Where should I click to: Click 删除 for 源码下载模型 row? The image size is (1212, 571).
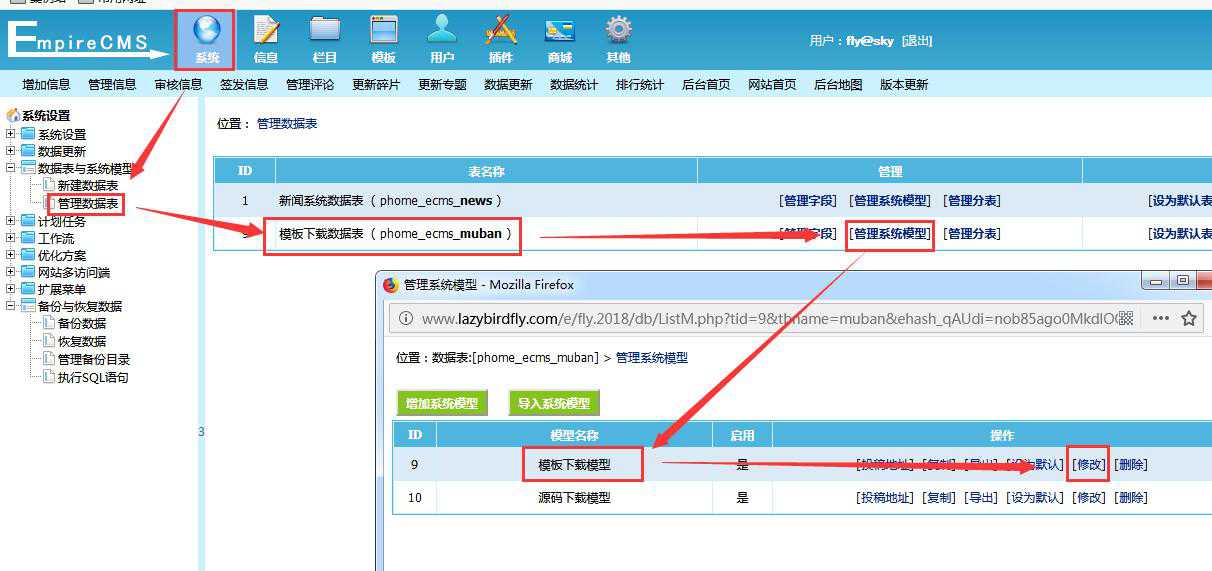[x=1131, y=498]
